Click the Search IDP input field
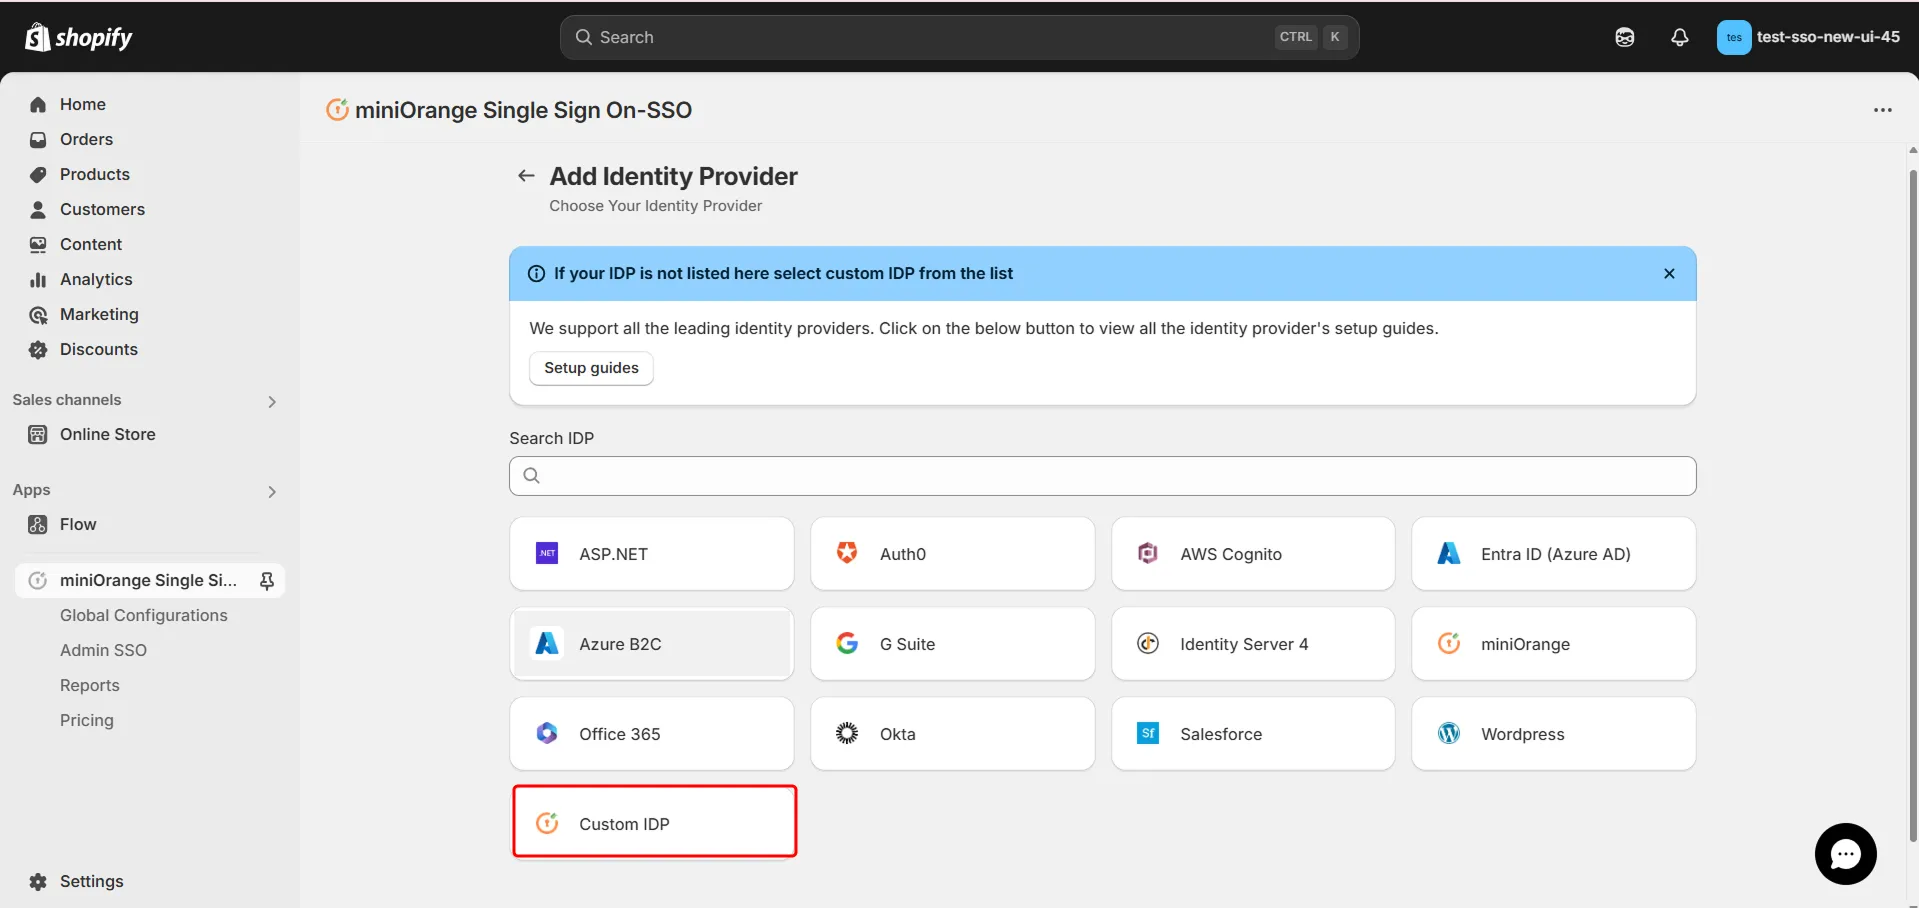The height and width of the screenshot is (908, 1919). point(1102,476)
